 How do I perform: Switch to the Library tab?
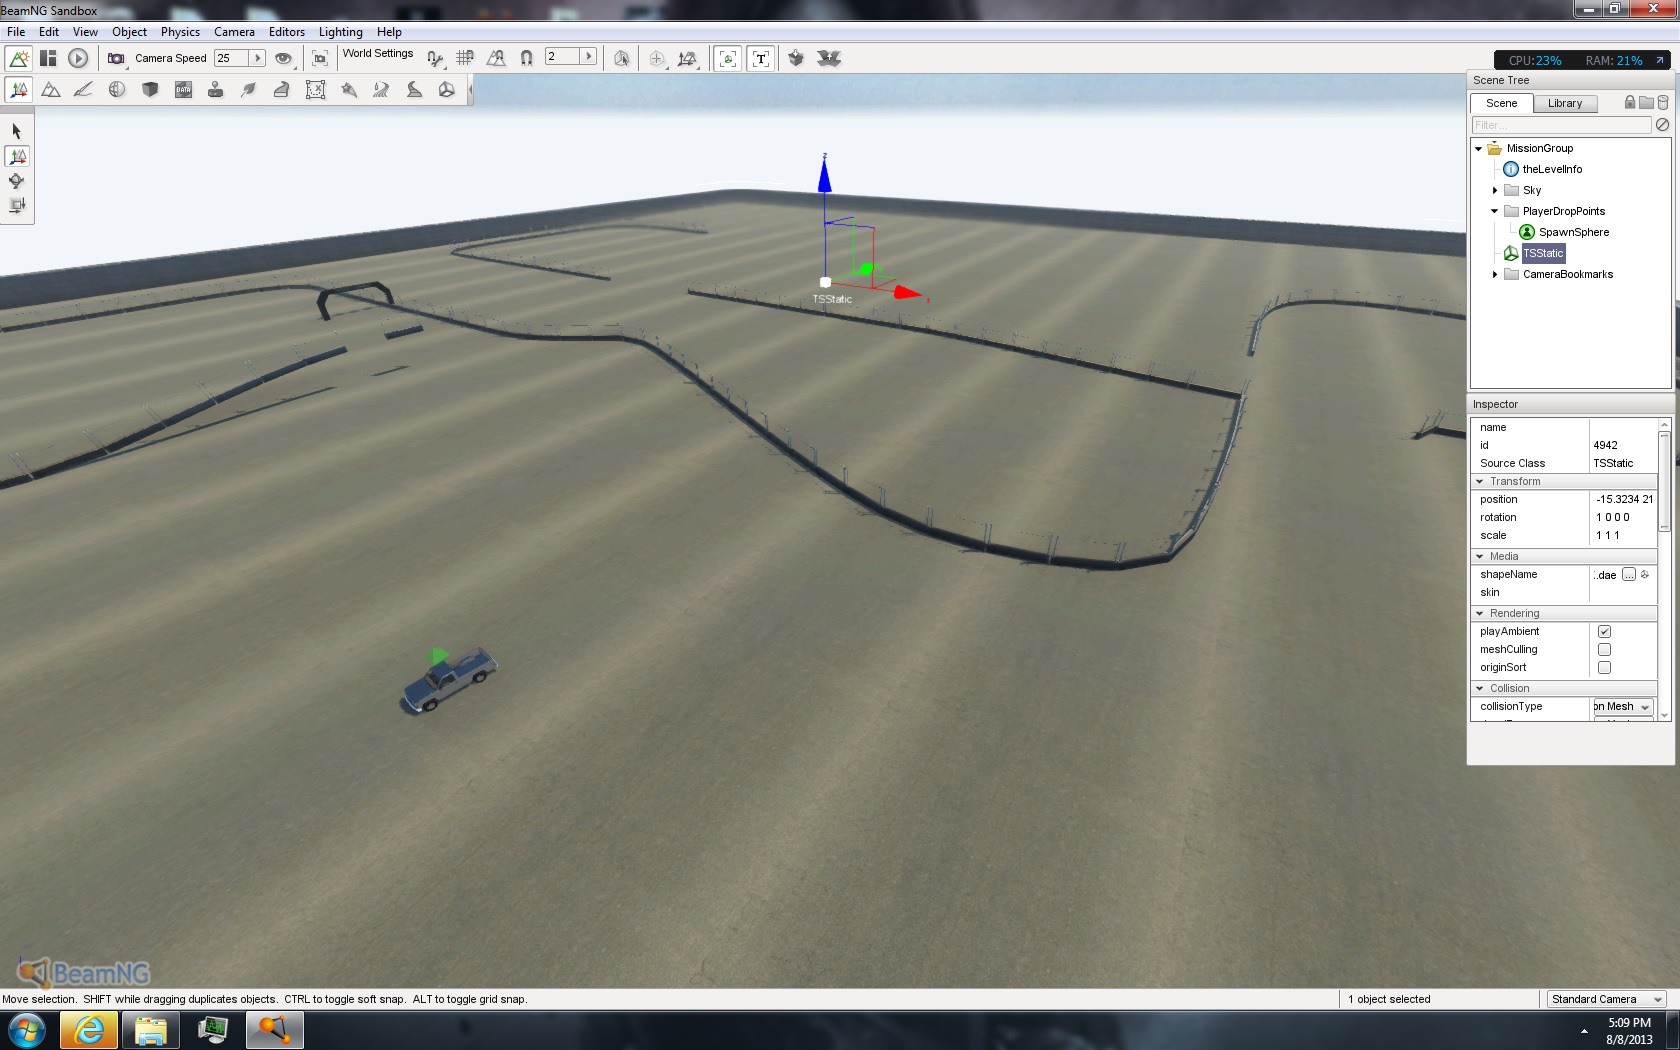point(1565,103)
